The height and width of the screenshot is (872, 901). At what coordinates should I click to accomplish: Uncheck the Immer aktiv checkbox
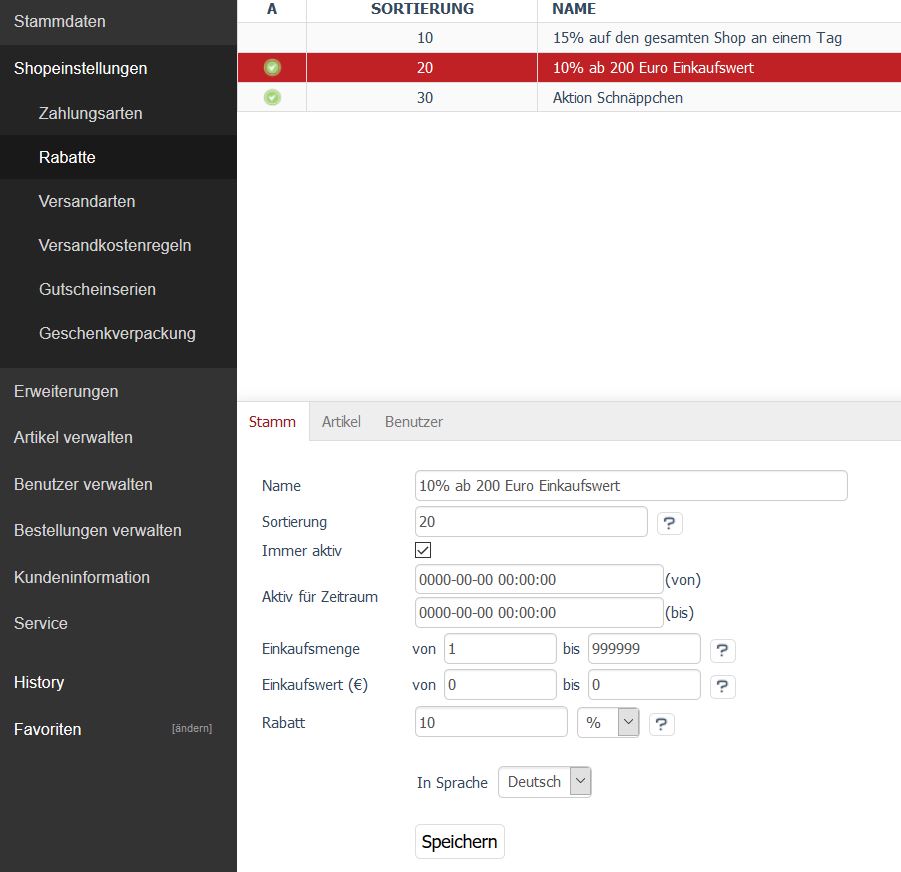point(423,550)
